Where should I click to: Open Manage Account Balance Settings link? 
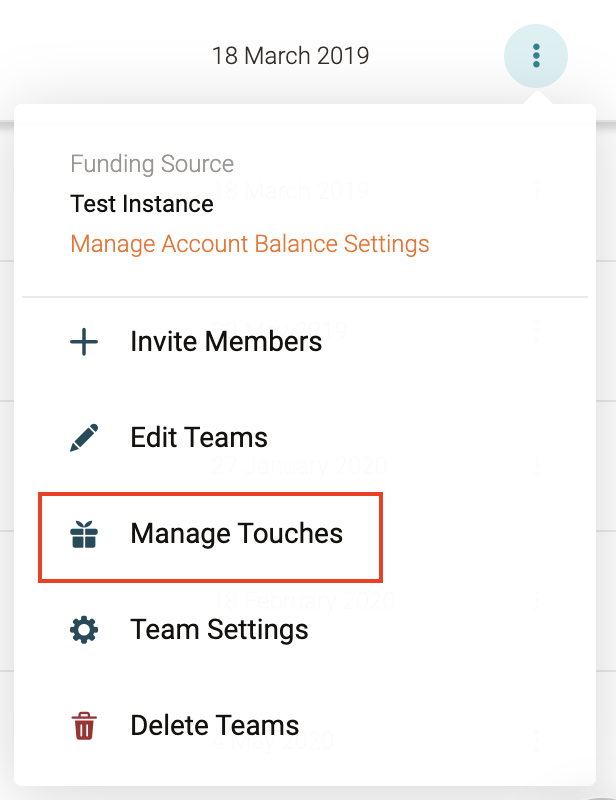[x=250, y=244]
